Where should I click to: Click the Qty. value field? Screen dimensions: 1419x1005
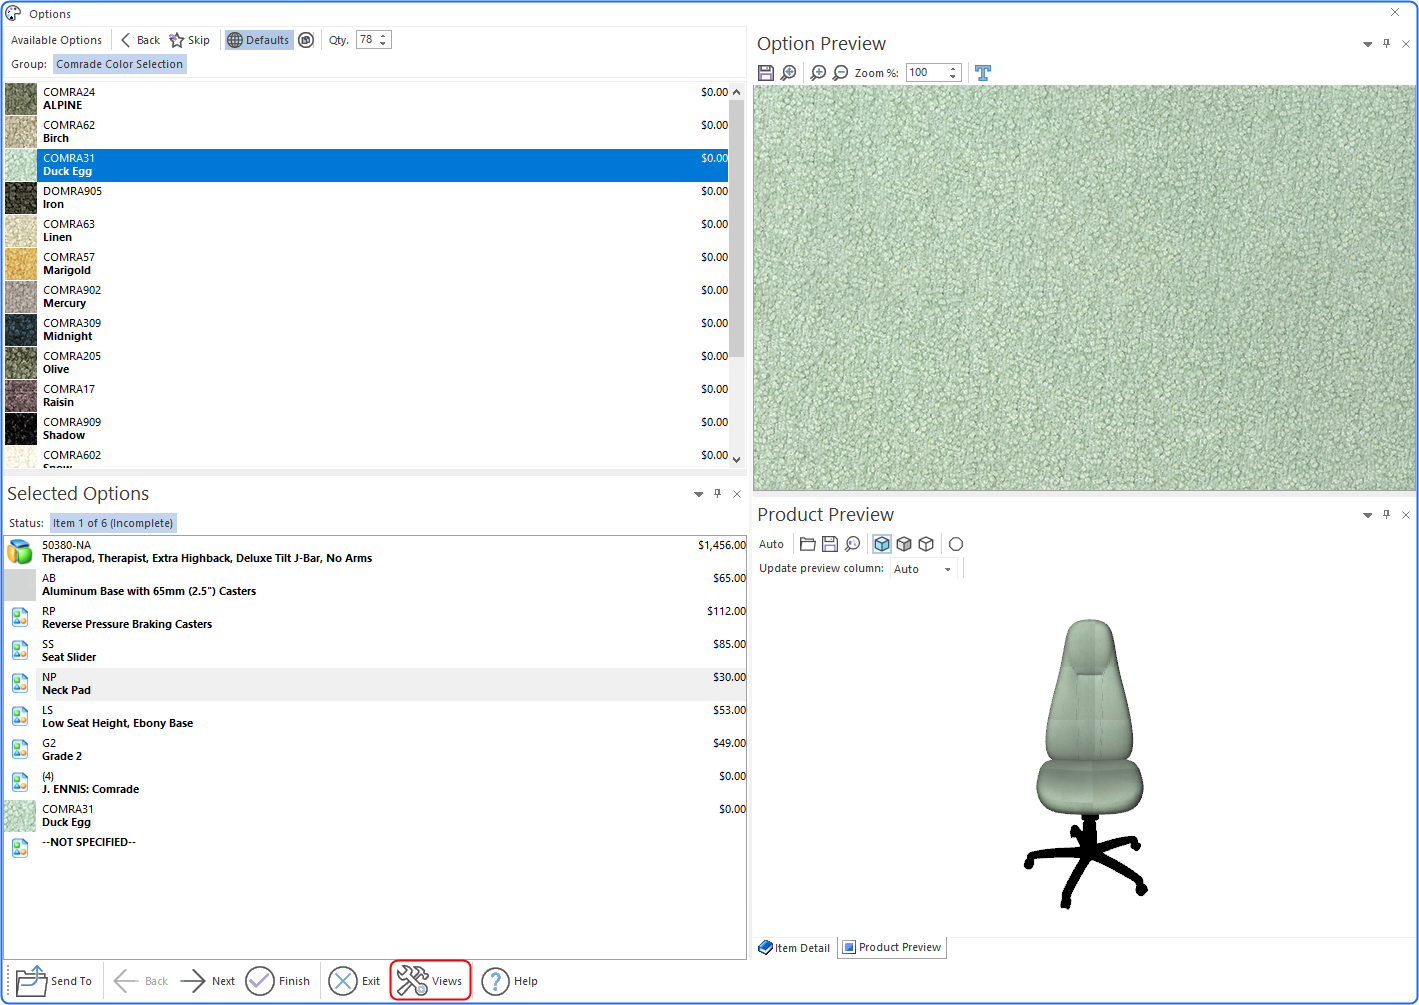[367, 40]
